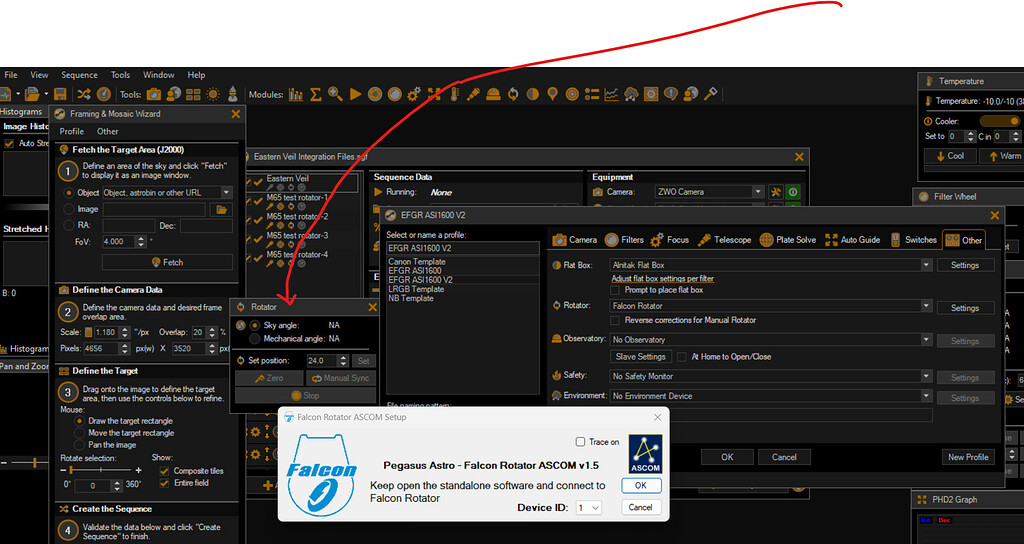Open the sun icon in the Tools group
This screenshot has height=544, width=1024.
[x=213, y=94]
